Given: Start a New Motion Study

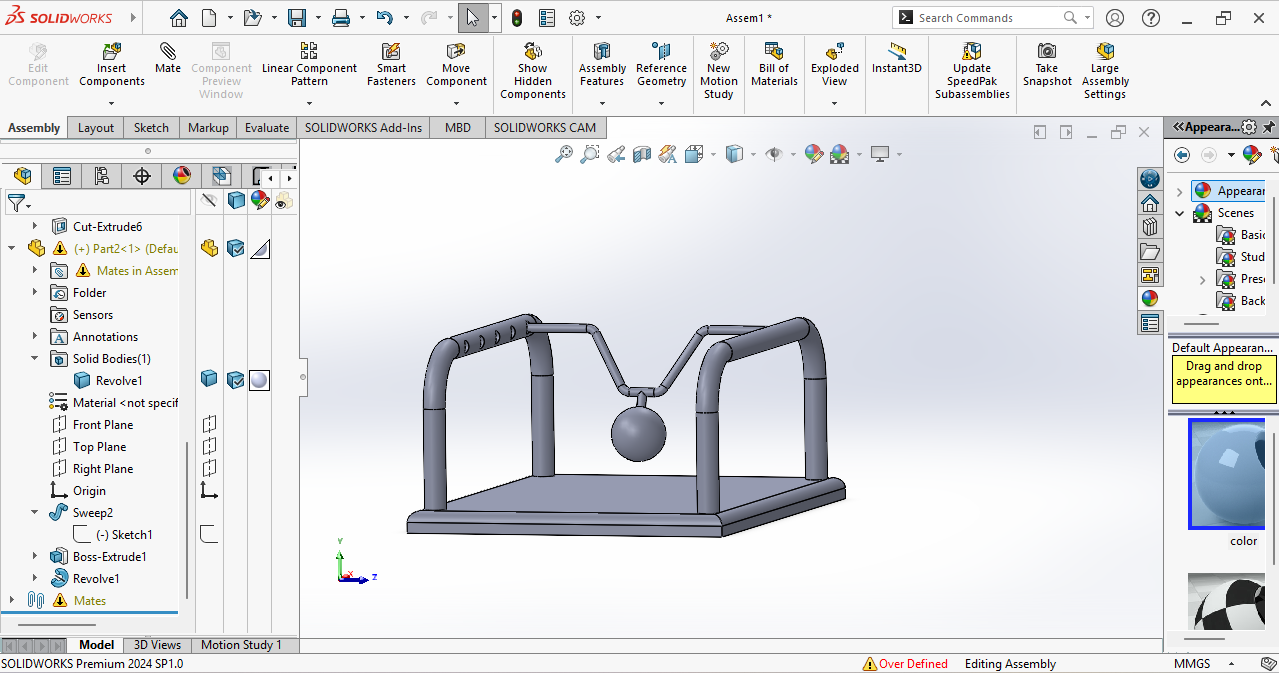Looking at the screenshot, I should click(718, 70).
